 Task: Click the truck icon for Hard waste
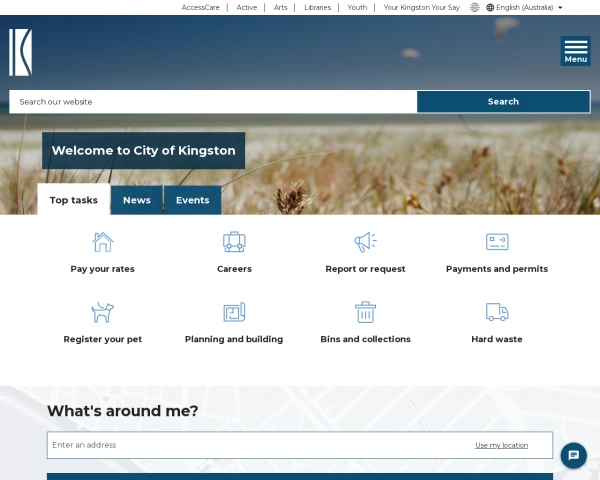pos(497,312)
